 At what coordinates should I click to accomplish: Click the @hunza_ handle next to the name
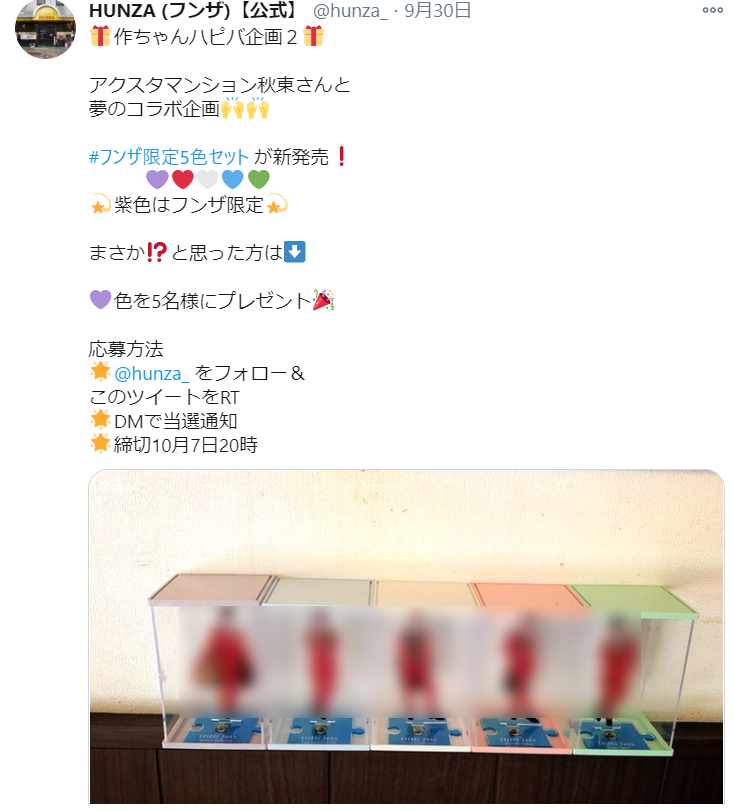coord(350,10)
